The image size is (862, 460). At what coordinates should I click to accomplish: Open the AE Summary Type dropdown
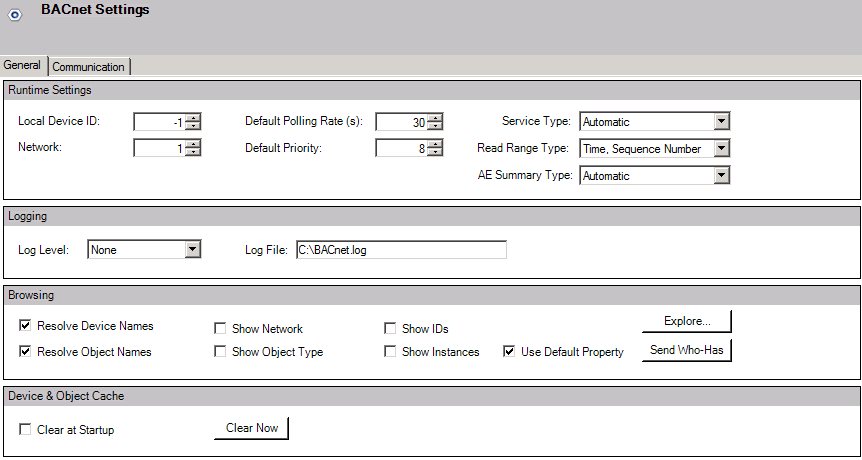tap(721, 176)
